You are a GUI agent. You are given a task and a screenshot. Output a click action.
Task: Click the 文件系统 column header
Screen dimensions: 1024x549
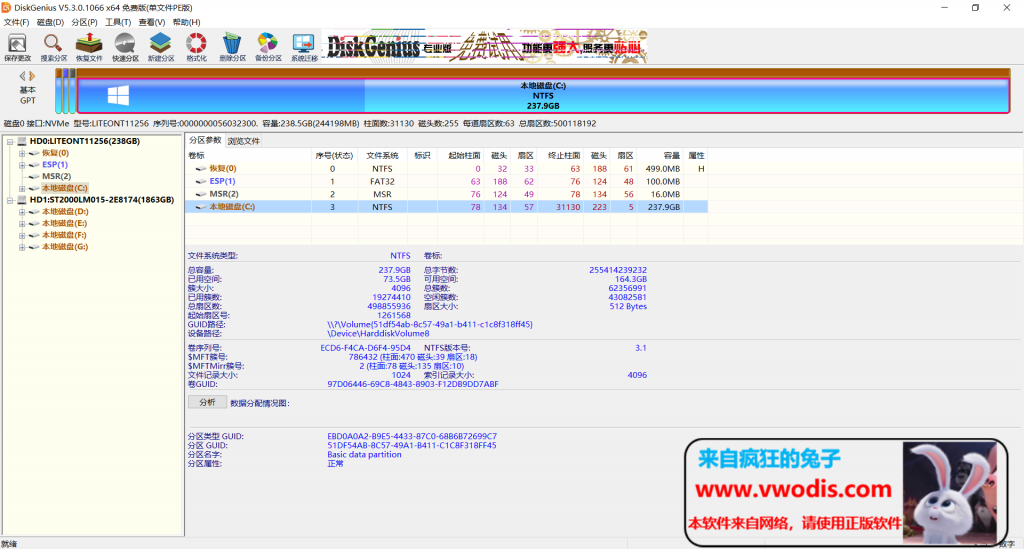383,155
